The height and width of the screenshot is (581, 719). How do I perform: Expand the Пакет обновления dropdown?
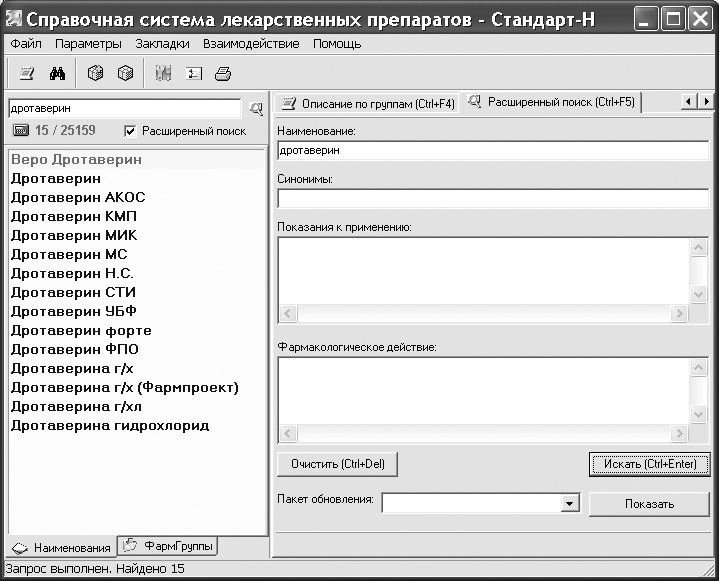pos(570,504)
